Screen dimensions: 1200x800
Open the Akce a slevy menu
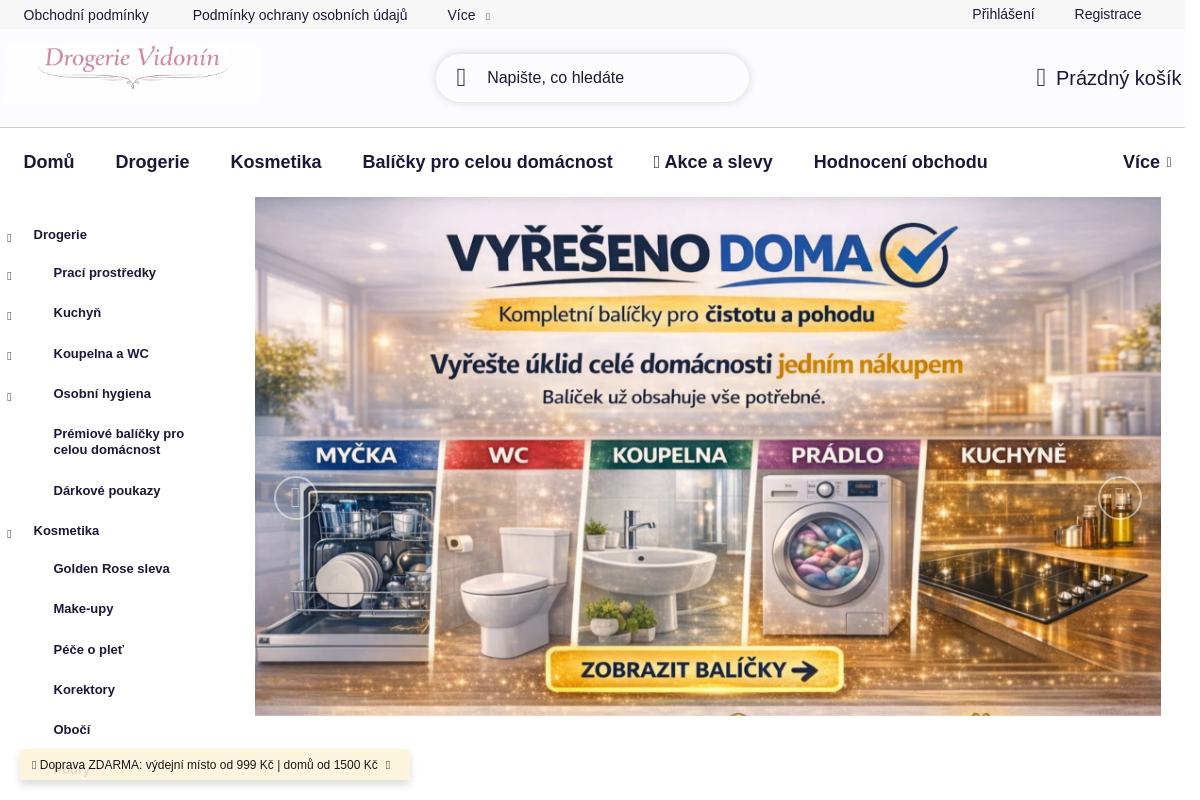tap(713, 162)
